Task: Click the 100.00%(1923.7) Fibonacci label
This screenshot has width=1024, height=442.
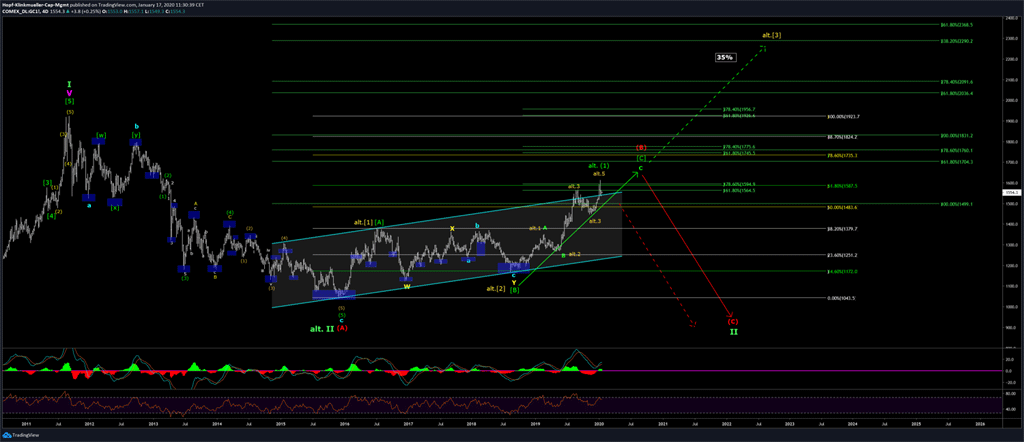Action: tap(844, 117)
